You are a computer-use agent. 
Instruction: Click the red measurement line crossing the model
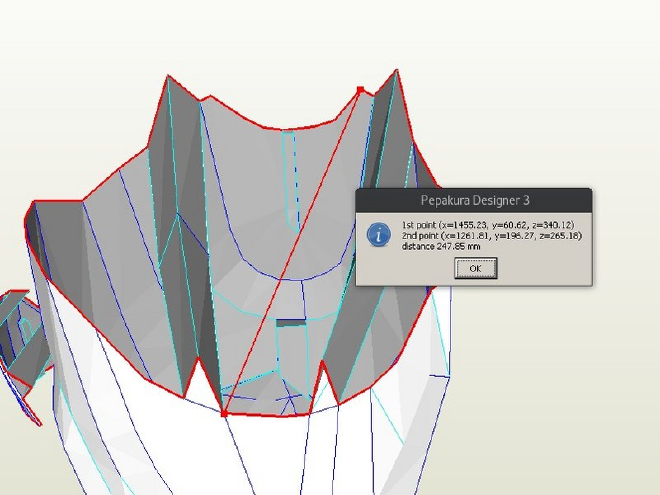292,252
